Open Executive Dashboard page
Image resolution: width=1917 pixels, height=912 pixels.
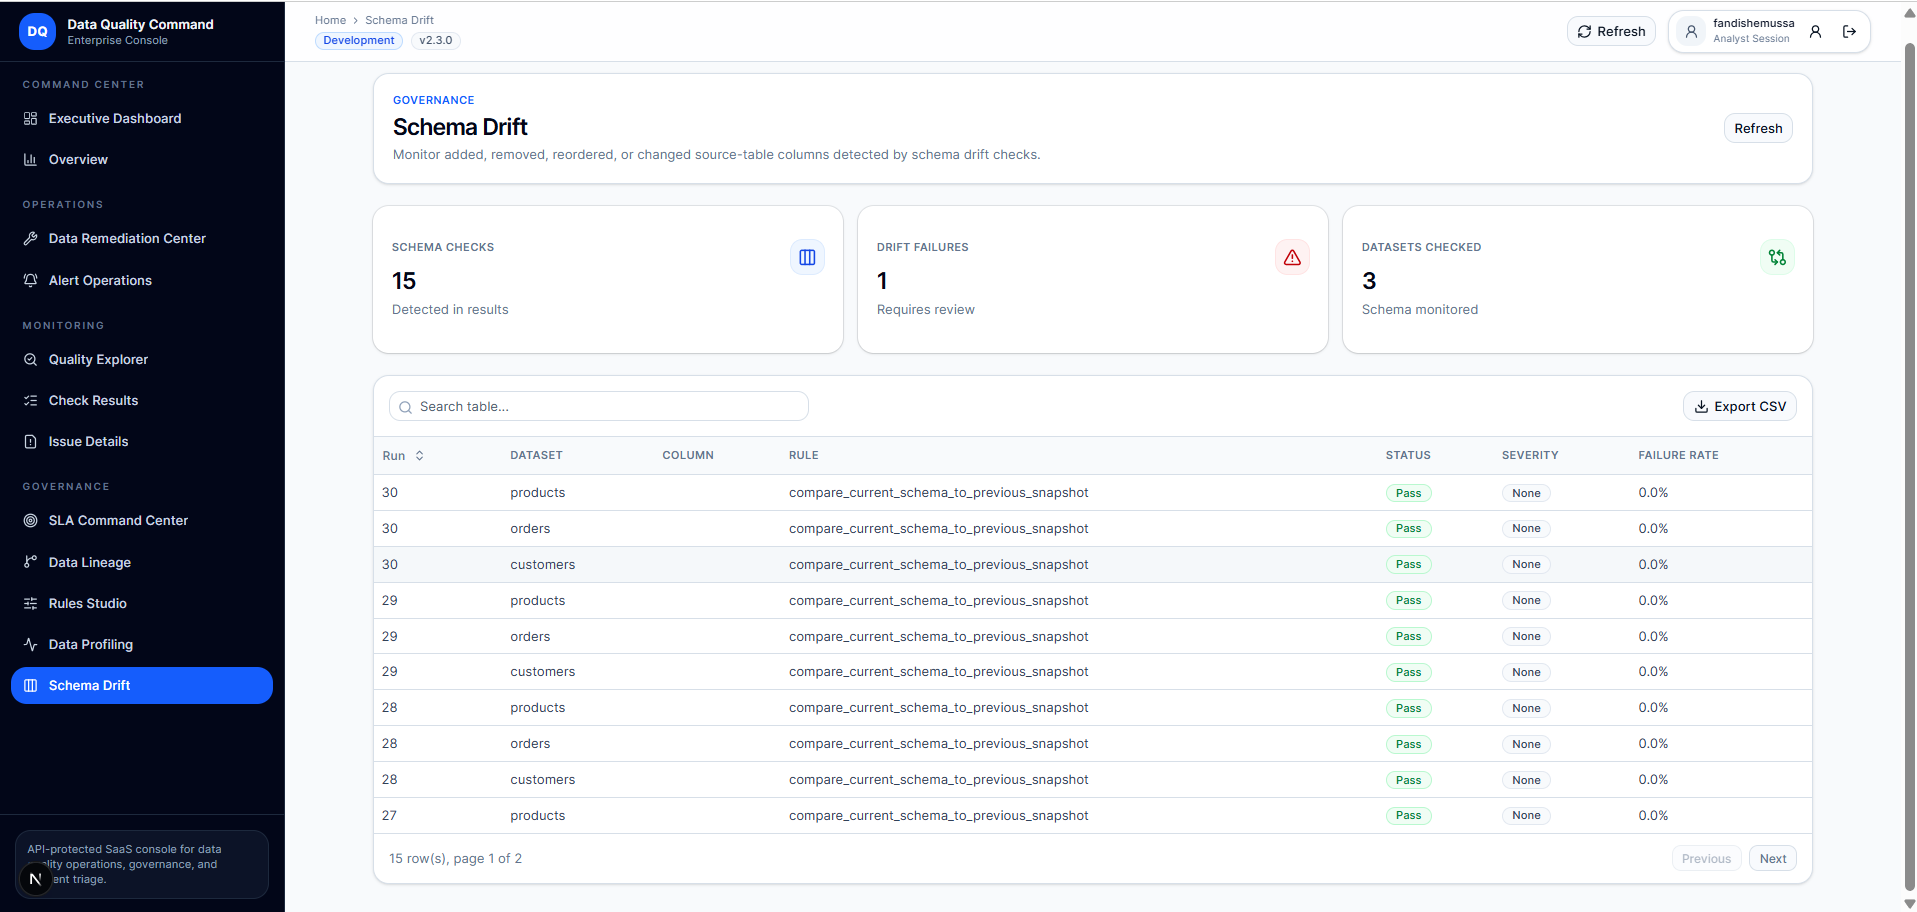142,118
